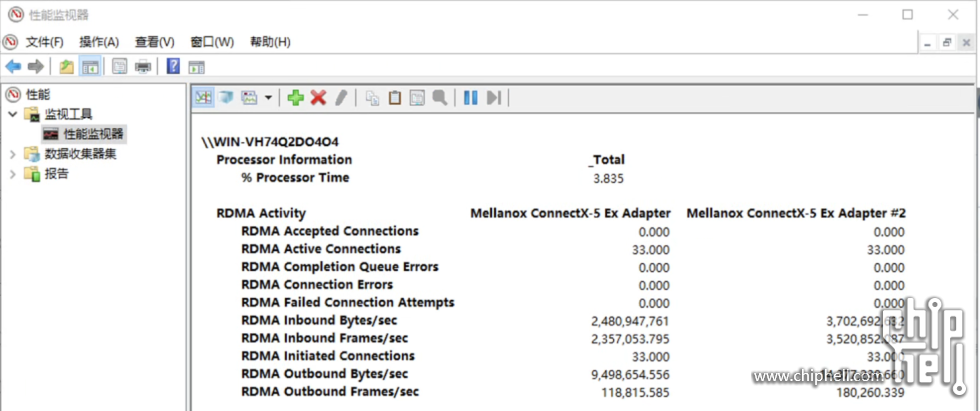
Task: Click RDMA Failed Connection Attempts label
Action: [348, 302]
